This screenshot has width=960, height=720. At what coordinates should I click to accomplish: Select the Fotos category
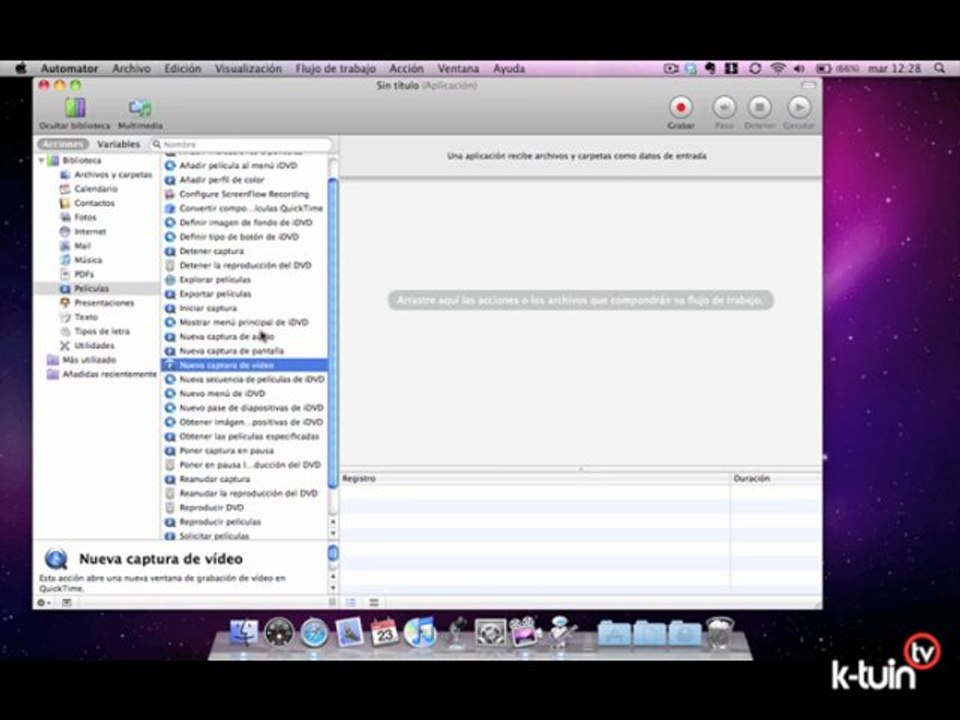coord(85,217)
